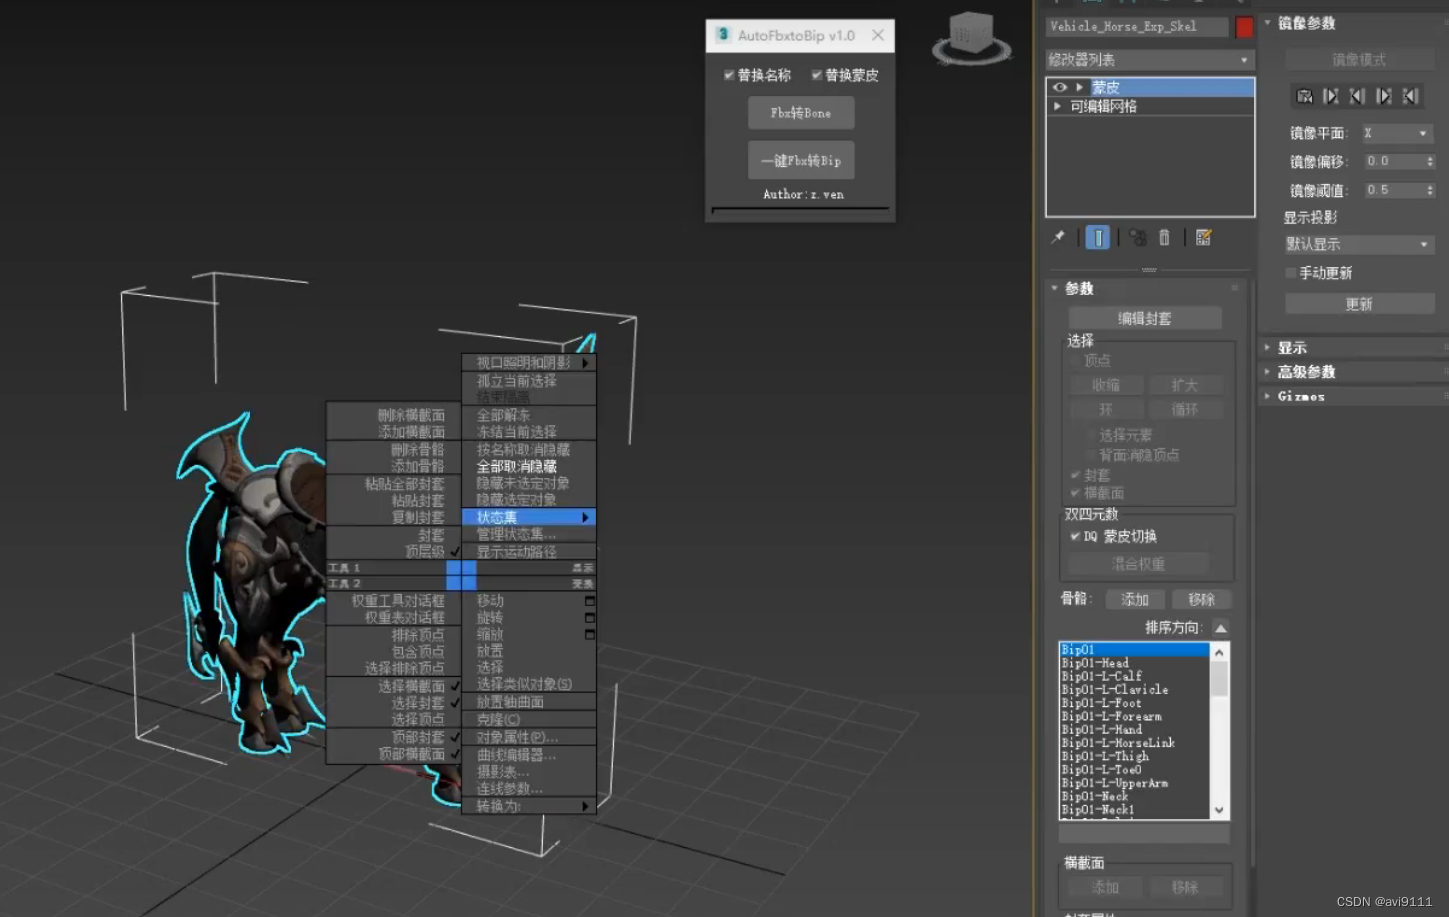Toggle the 选择横截面 checked menu item
This screenshot has width=1449, height=917.
pyautogui.click(x=393, y=686)
